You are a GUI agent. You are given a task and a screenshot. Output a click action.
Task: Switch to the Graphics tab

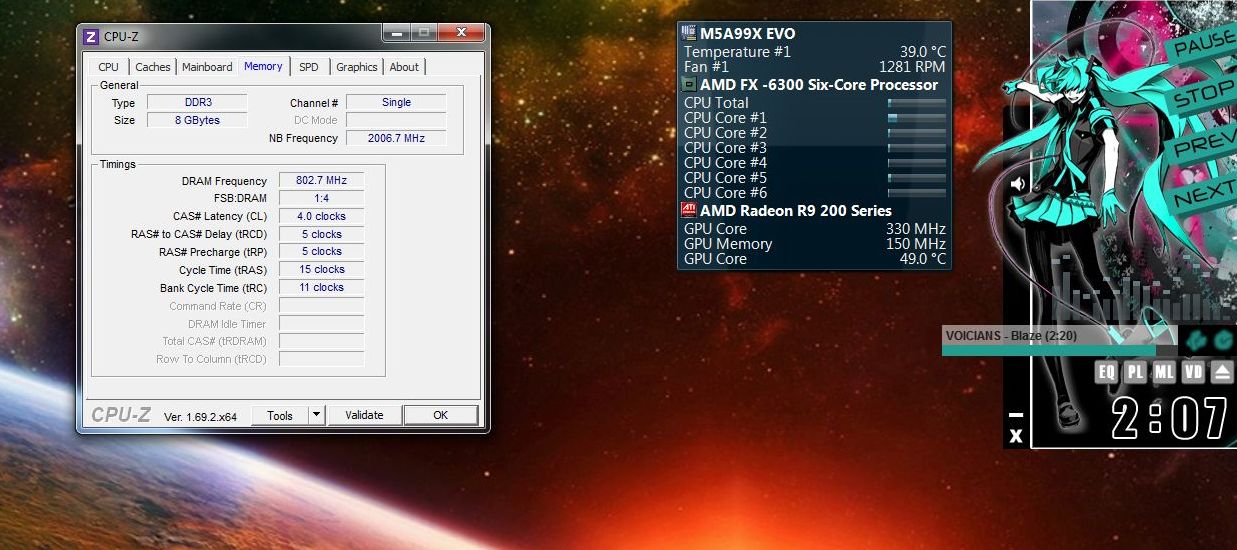click(357, 67)
